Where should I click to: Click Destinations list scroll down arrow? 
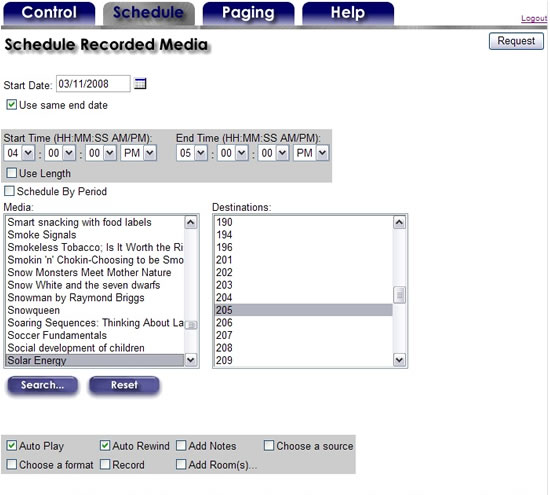[x=399, y=360]
